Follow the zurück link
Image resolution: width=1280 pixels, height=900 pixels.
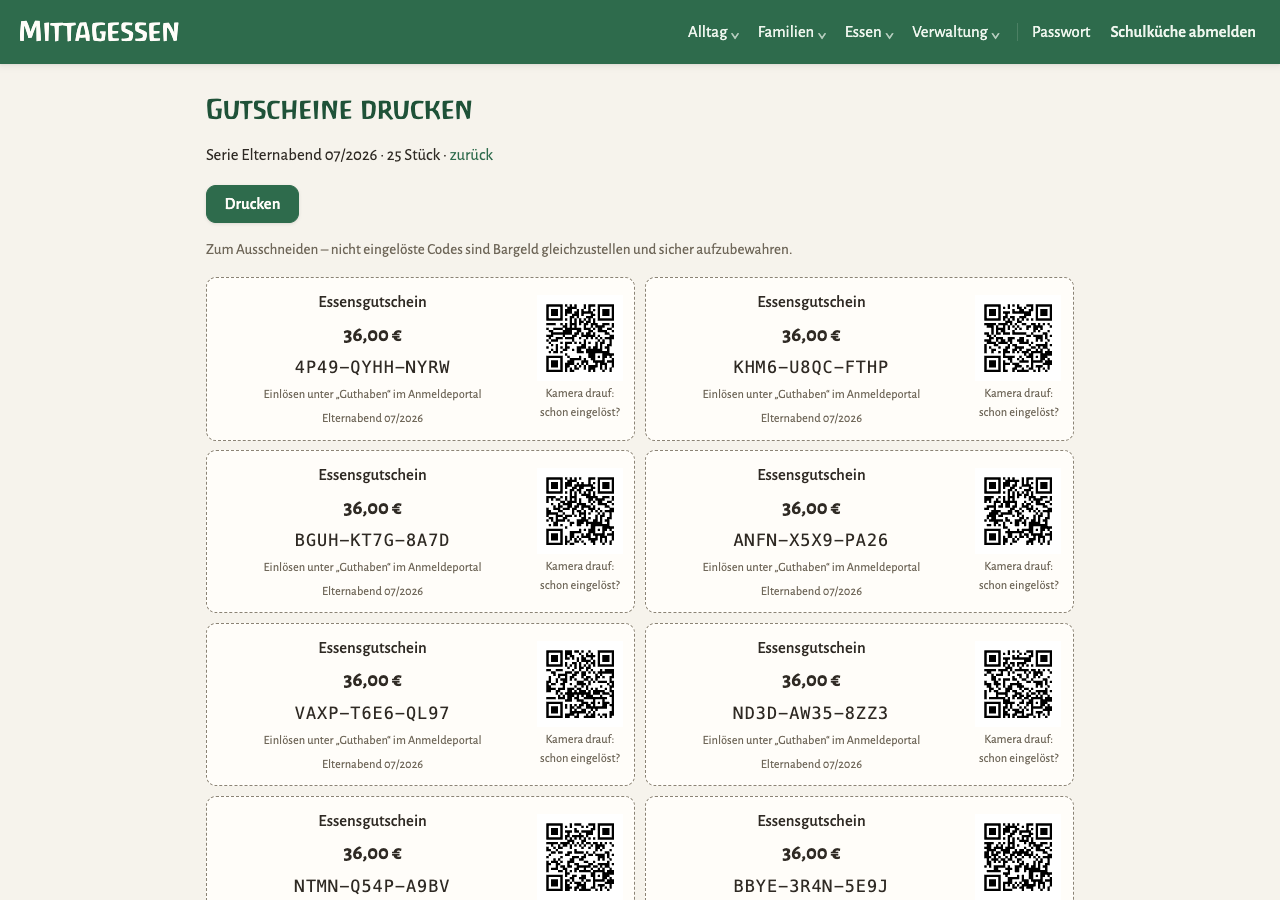[x=471, y=155]
